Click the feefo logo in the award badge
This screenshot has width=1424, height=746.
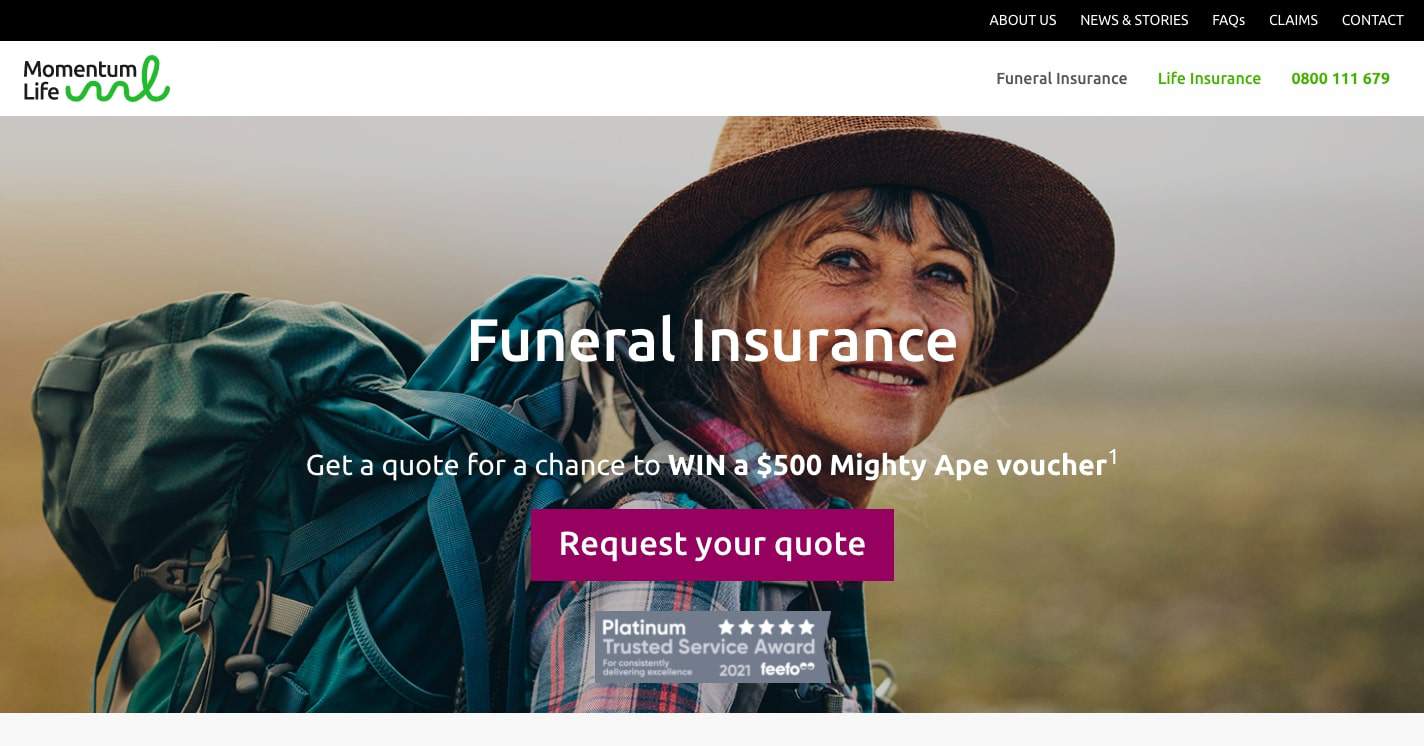[787, 669]
